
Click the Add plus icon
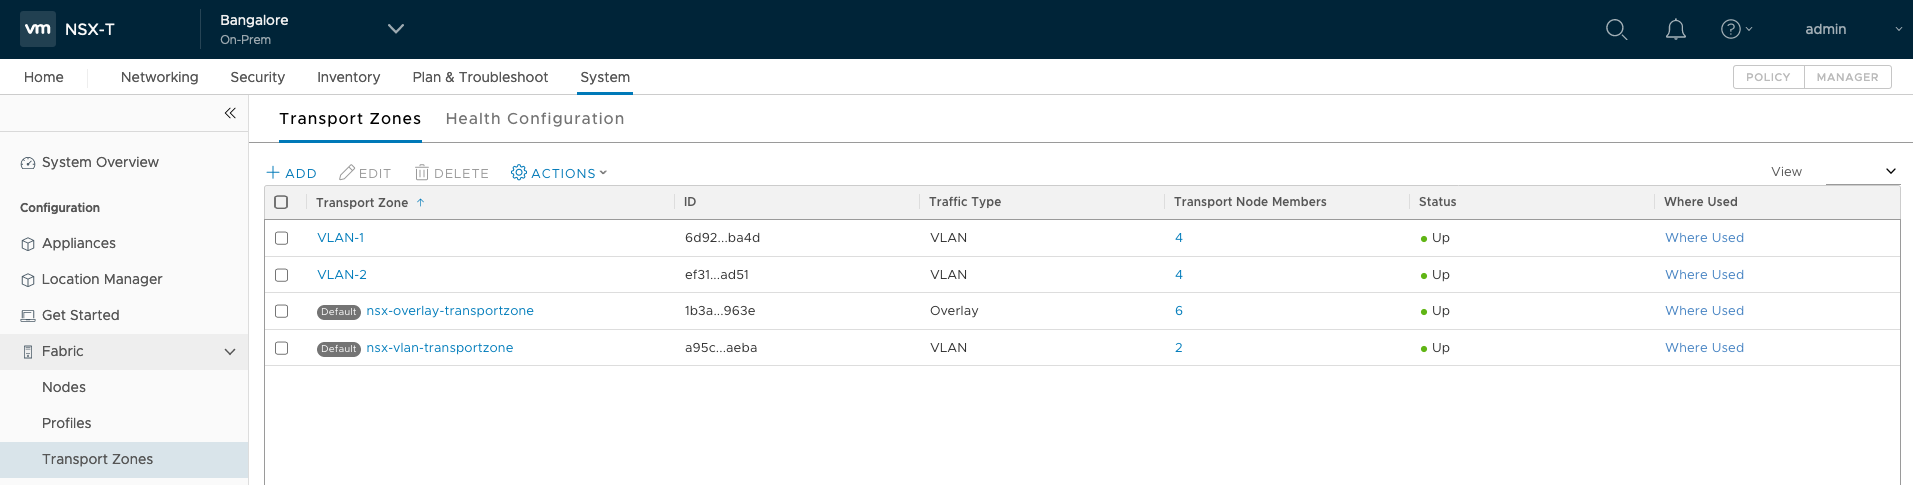click(x=273, y=173)
